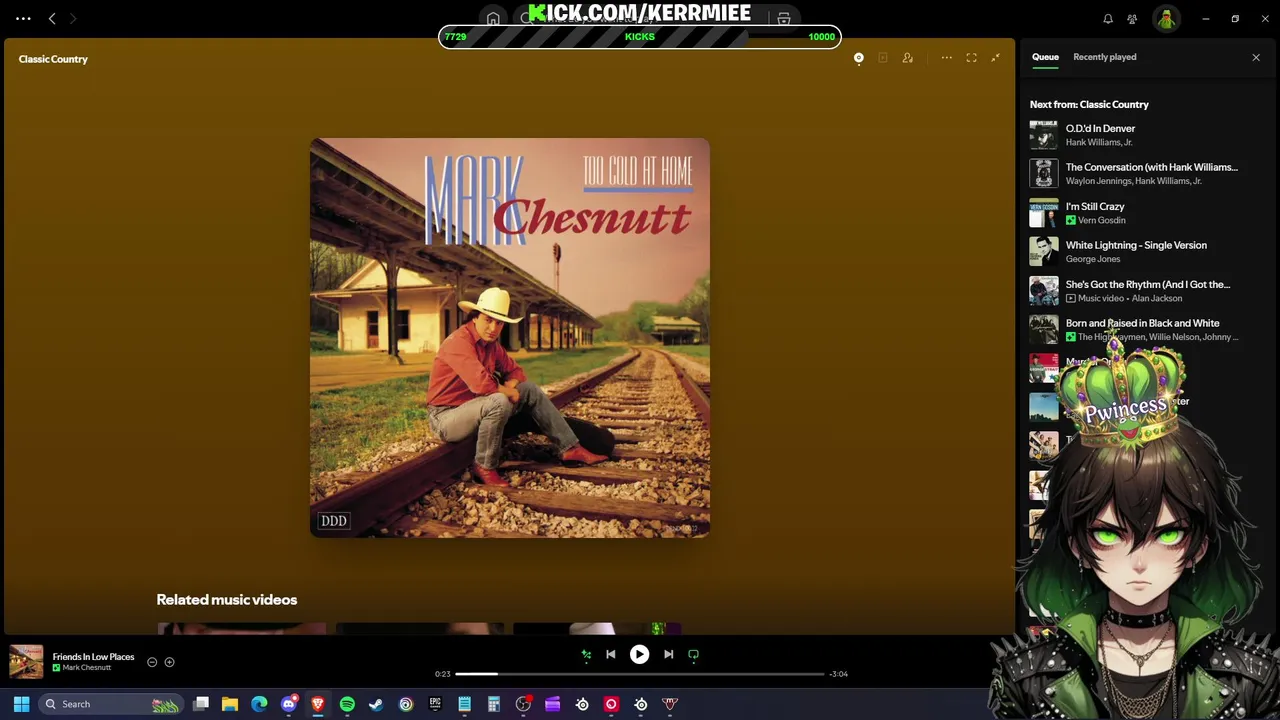Seek in the song progress bar
Screen dimensions: 1280x720
640,674
